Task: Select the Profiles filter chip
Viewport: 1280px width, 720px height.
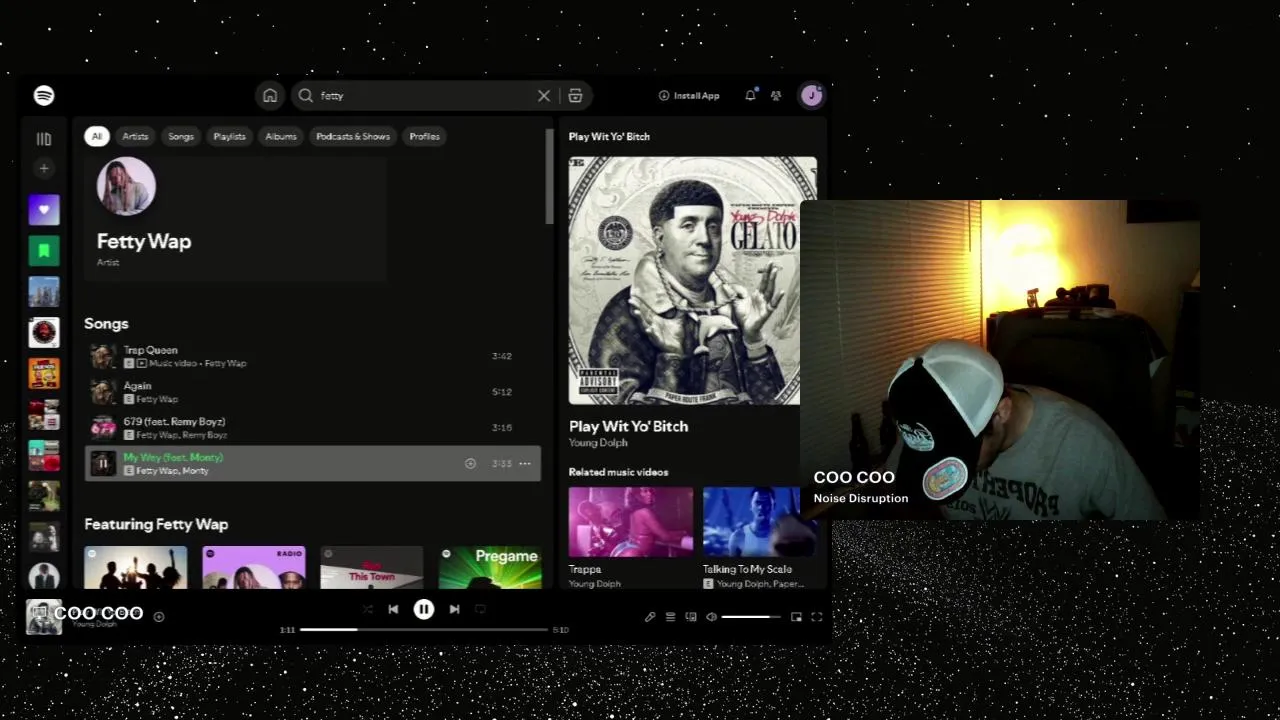Action: point(424,136)
